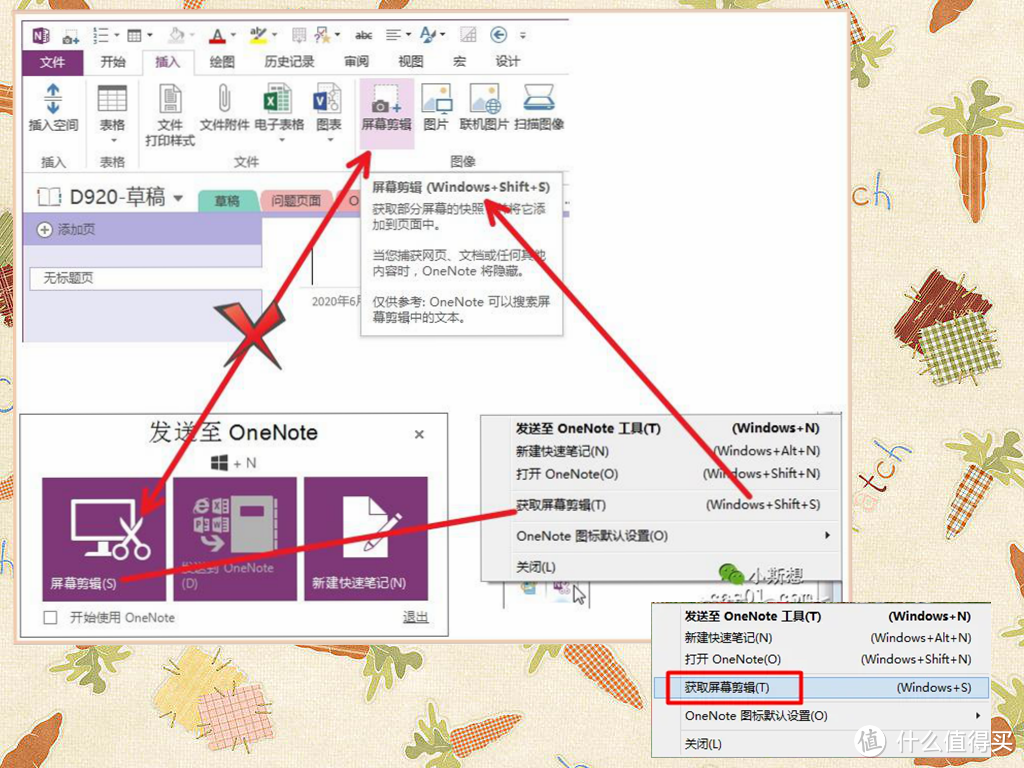This screenshot has height=768, width=1024.
Task: Apply yellow text highlight pen icon
Action: (x=259, y=35)
